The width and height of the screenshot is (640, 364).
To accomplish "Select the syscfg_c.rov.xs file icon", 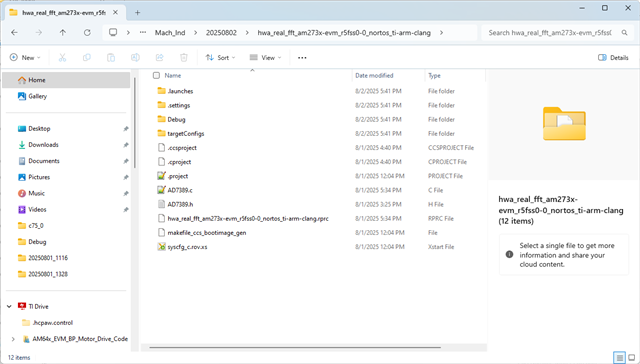I will (x=161, y=247).
